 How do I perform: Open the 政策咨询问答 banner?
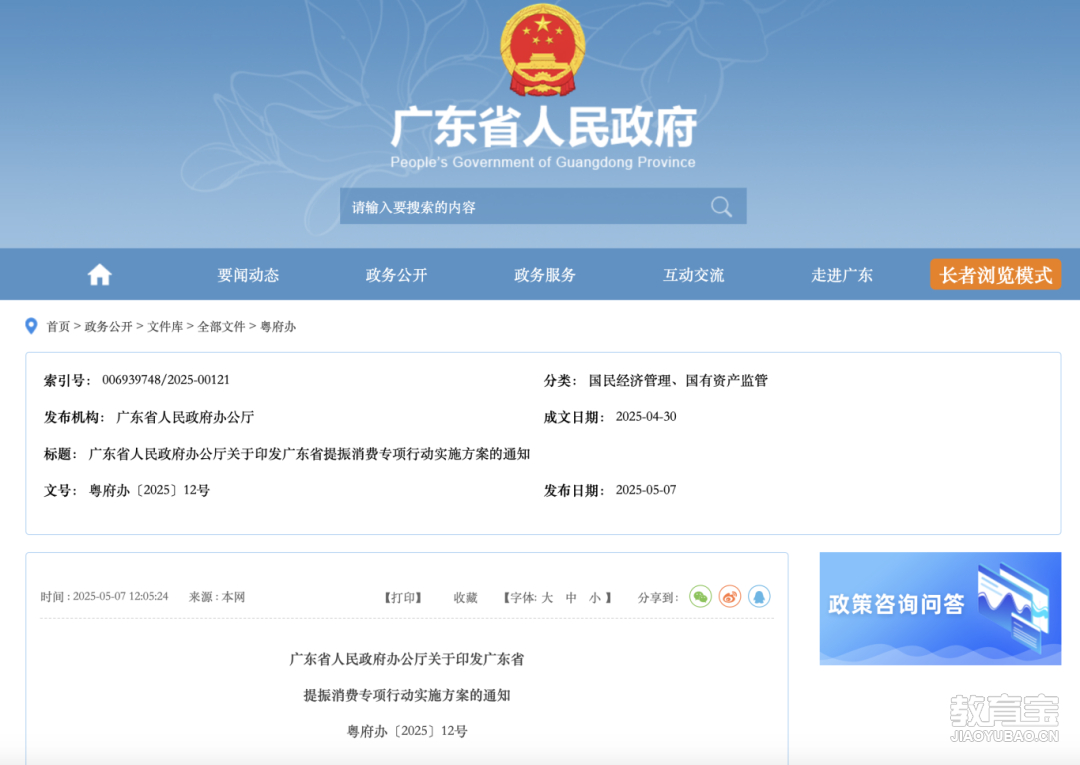pyautogui.click(x=940, y=608)
